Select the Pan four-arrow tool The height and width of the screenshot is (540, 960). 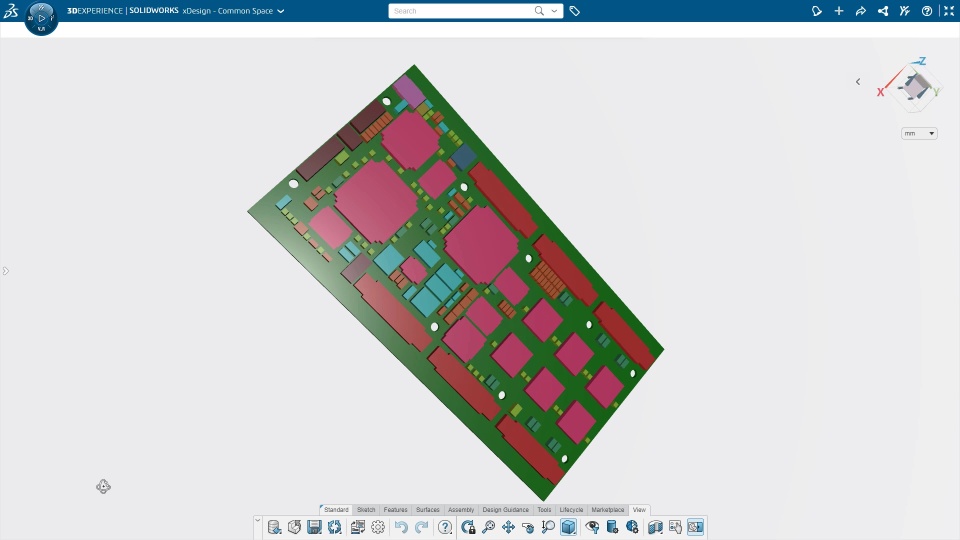click(x=508, y=527)
